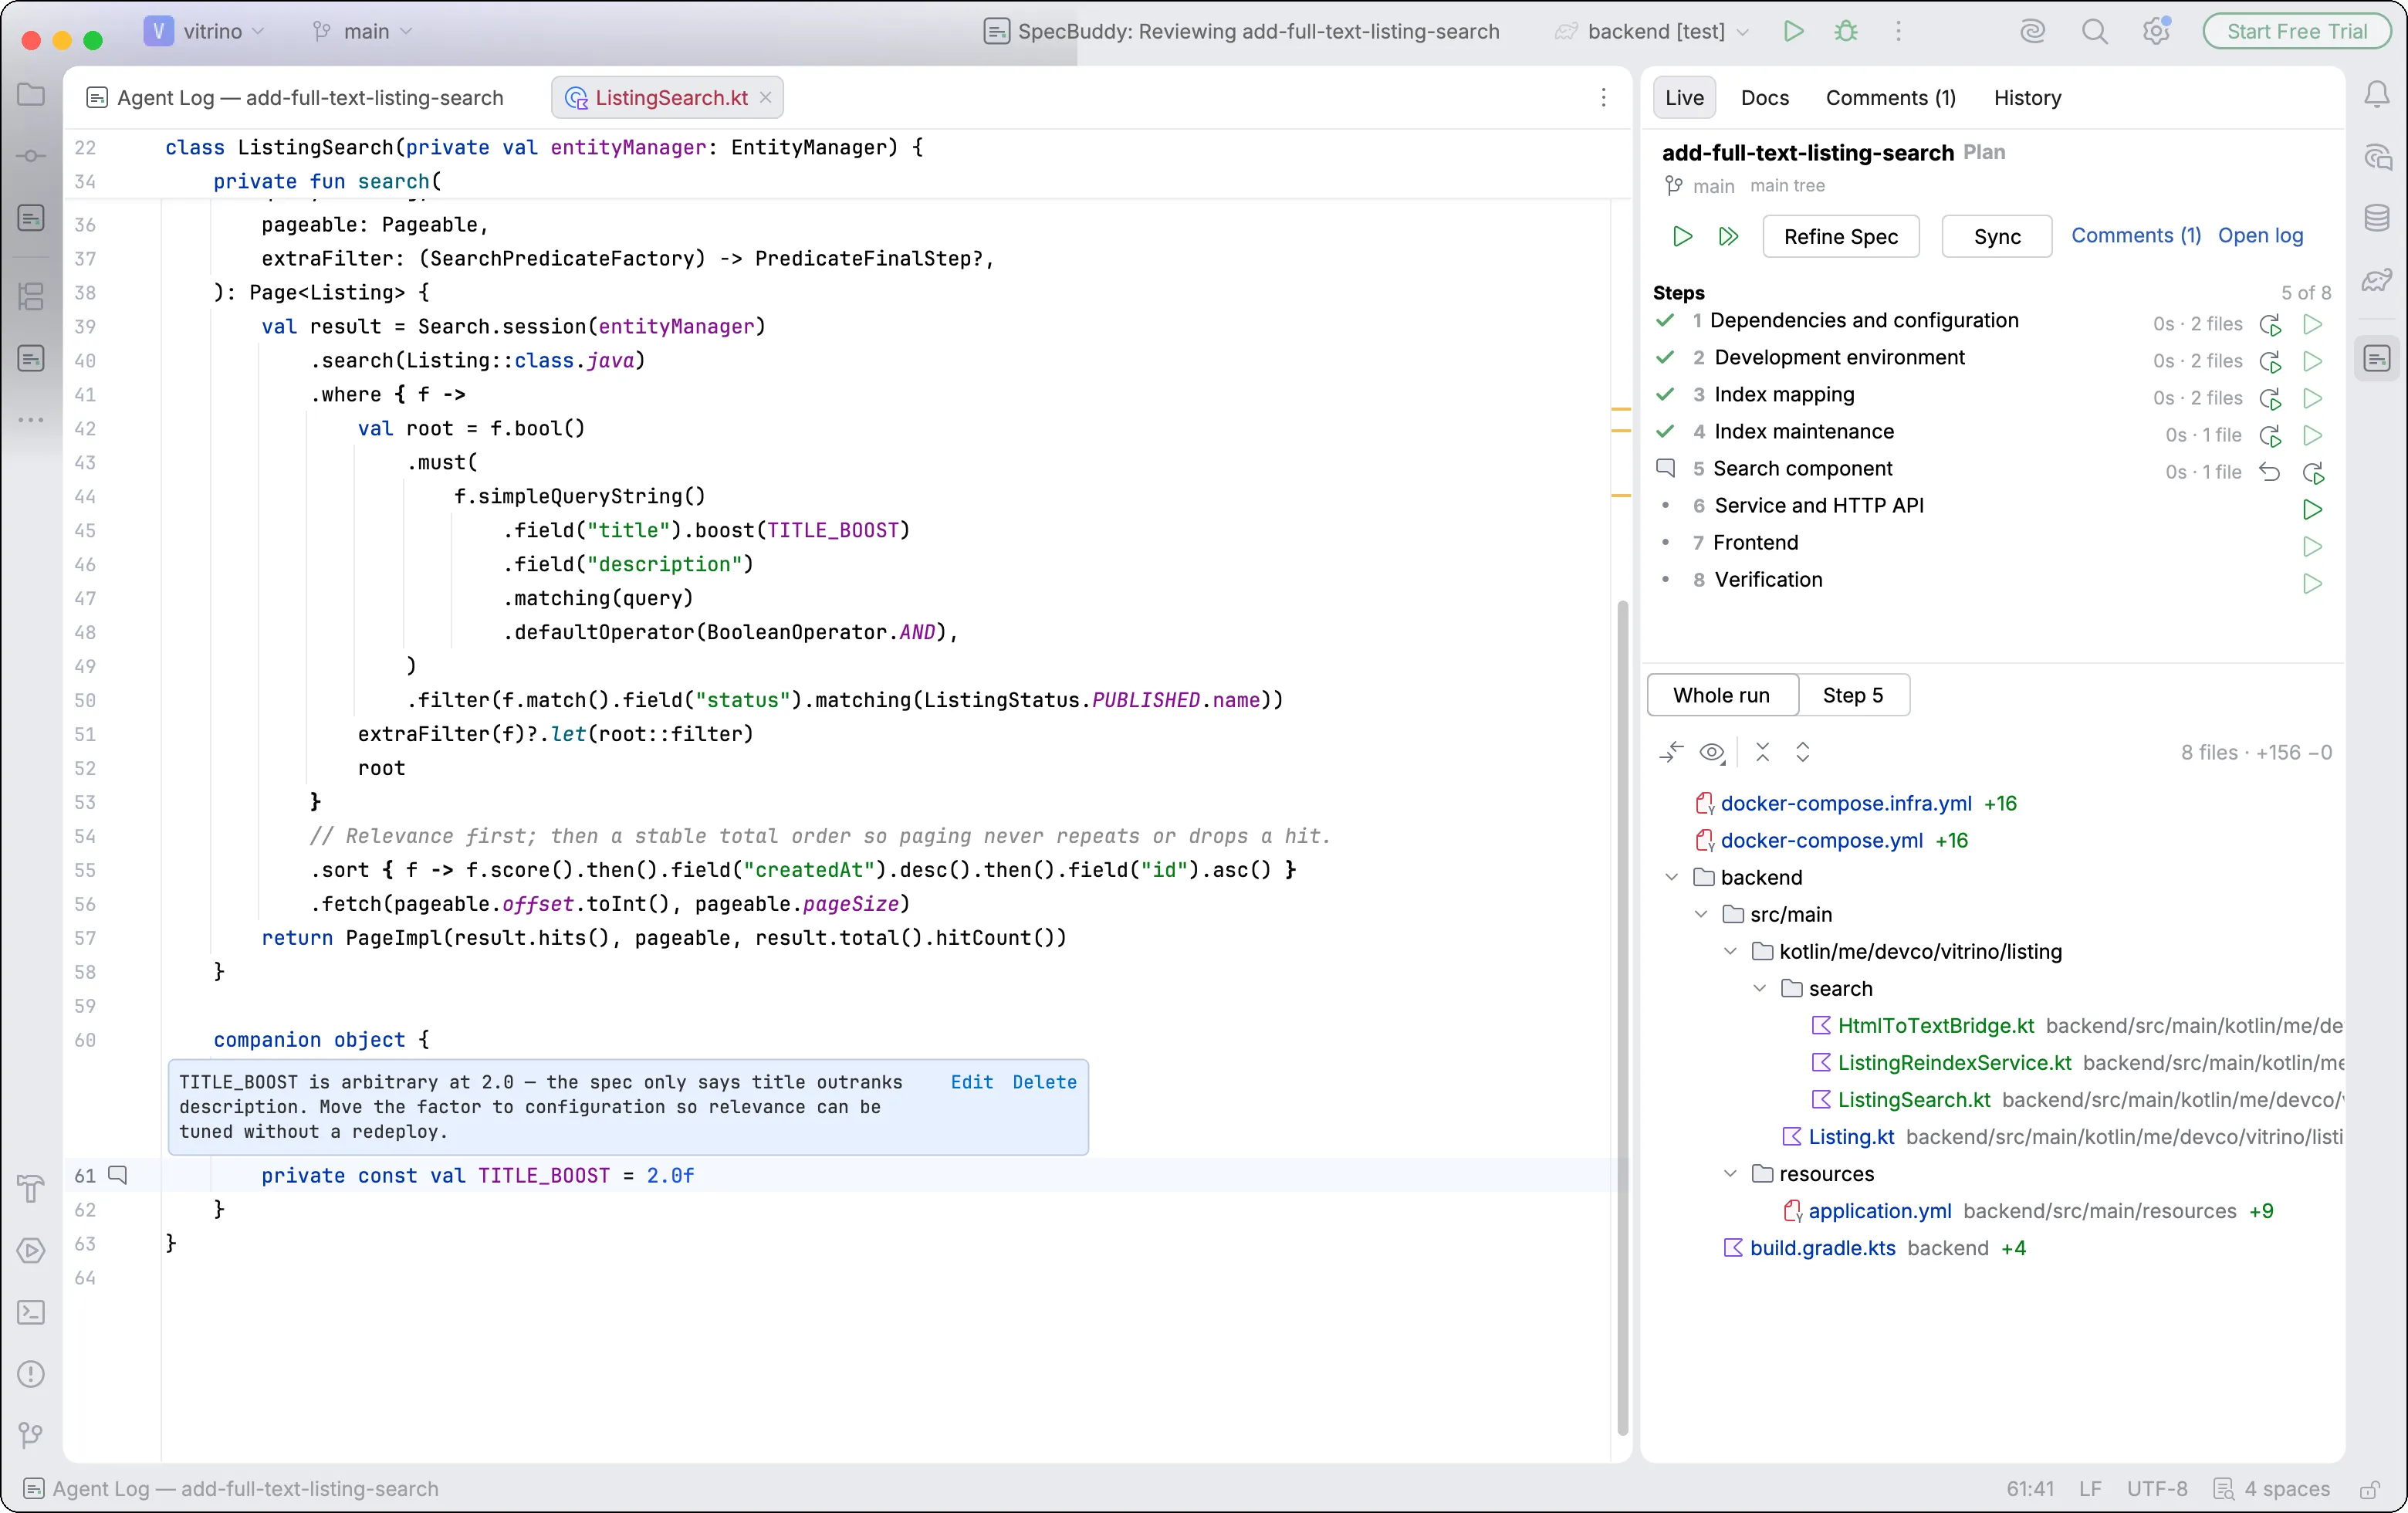Open the Project folder tool window
The width and height of the screenshot is (2408, 1513).
tap(31, 95)
